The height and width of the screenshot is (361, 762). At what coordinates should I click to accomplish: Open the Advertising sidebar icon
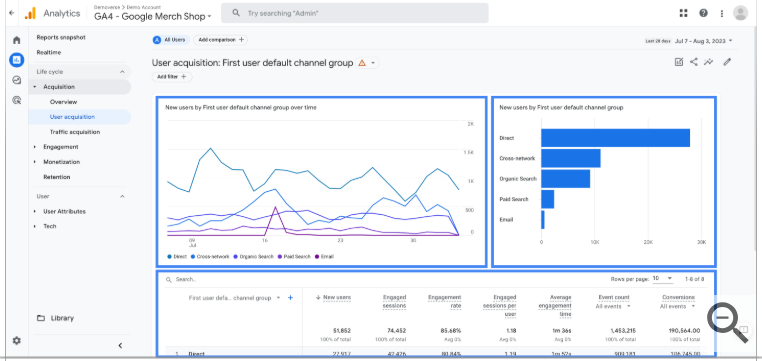tap(17, 101)
